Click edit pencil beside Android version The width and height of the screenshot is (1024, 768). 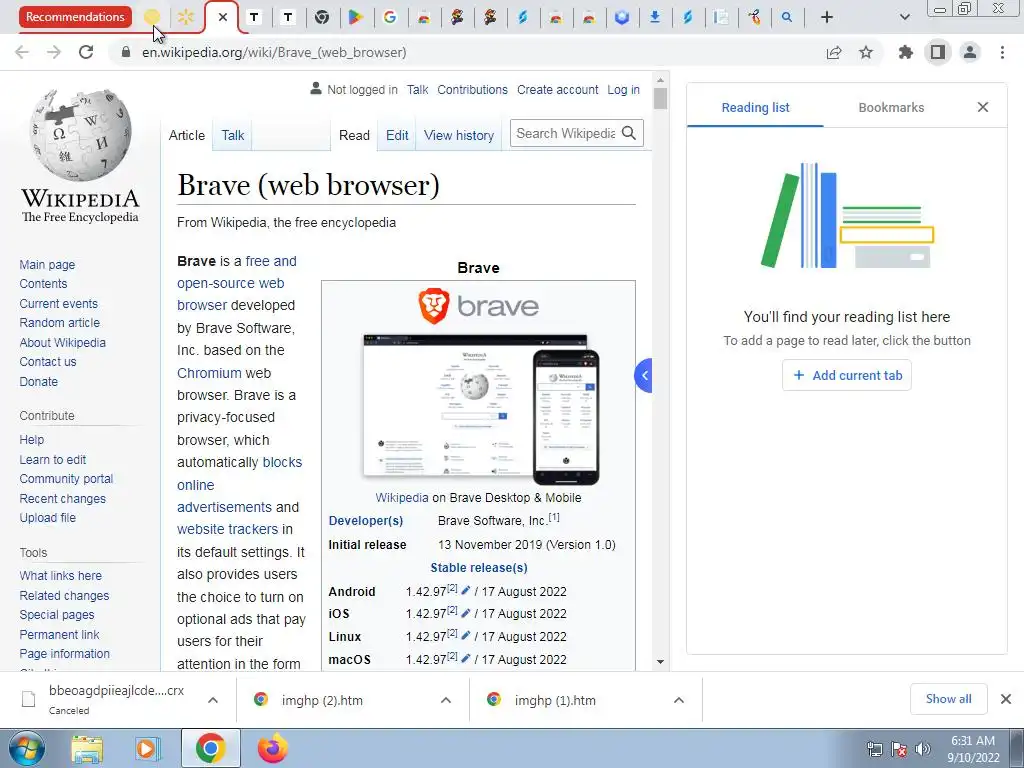pyautogui.click(x=466, y=590)
